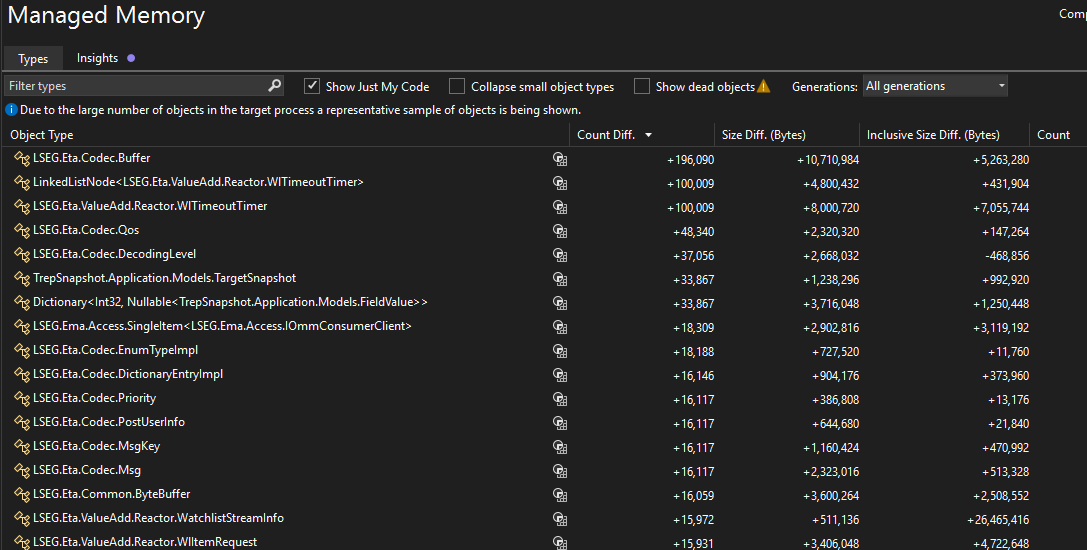Click the purple dot on the Insights tab
This screenshot has width=1087, height=550.
131,58
